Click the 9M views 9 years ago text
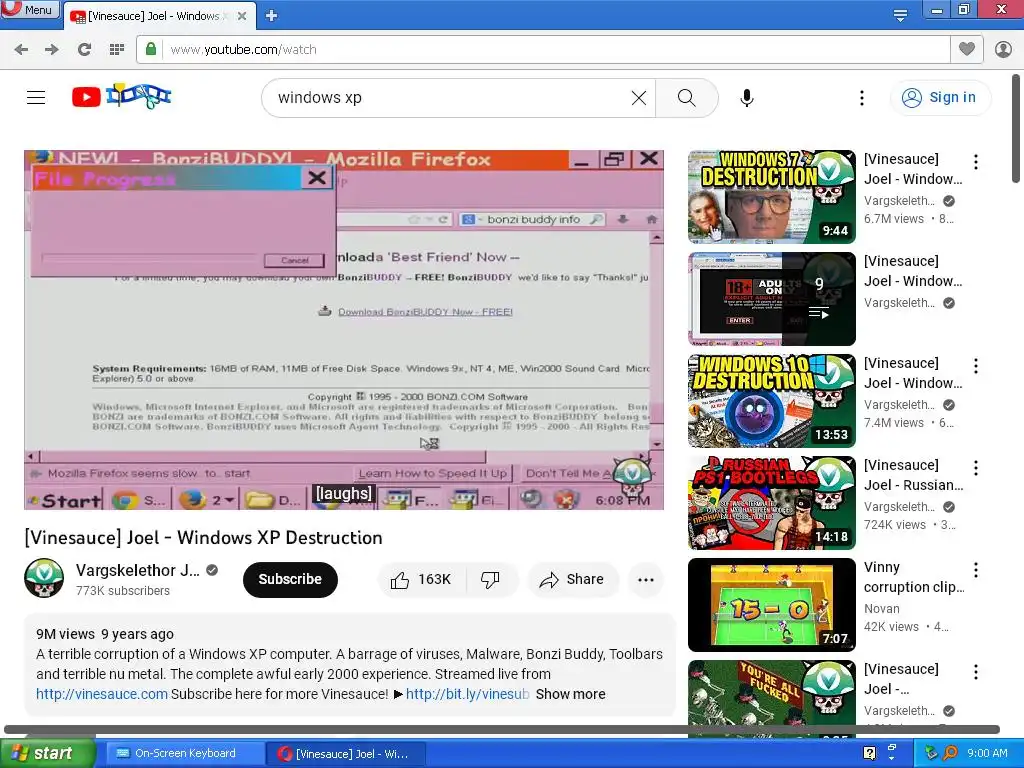 pos(105,634)
